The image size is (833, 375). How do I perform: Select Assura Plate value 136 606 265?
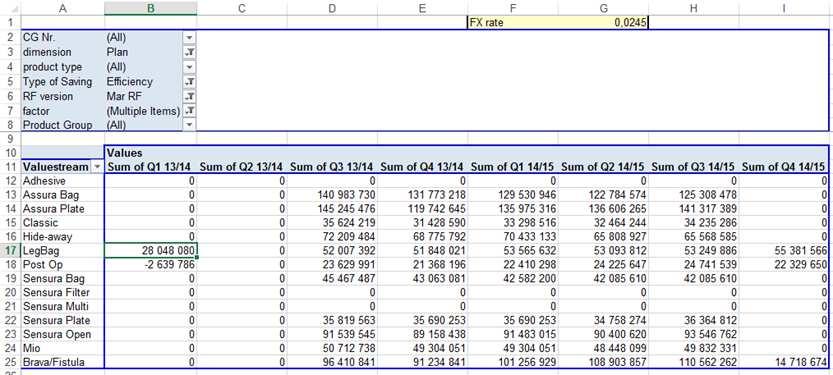(604, 209)
